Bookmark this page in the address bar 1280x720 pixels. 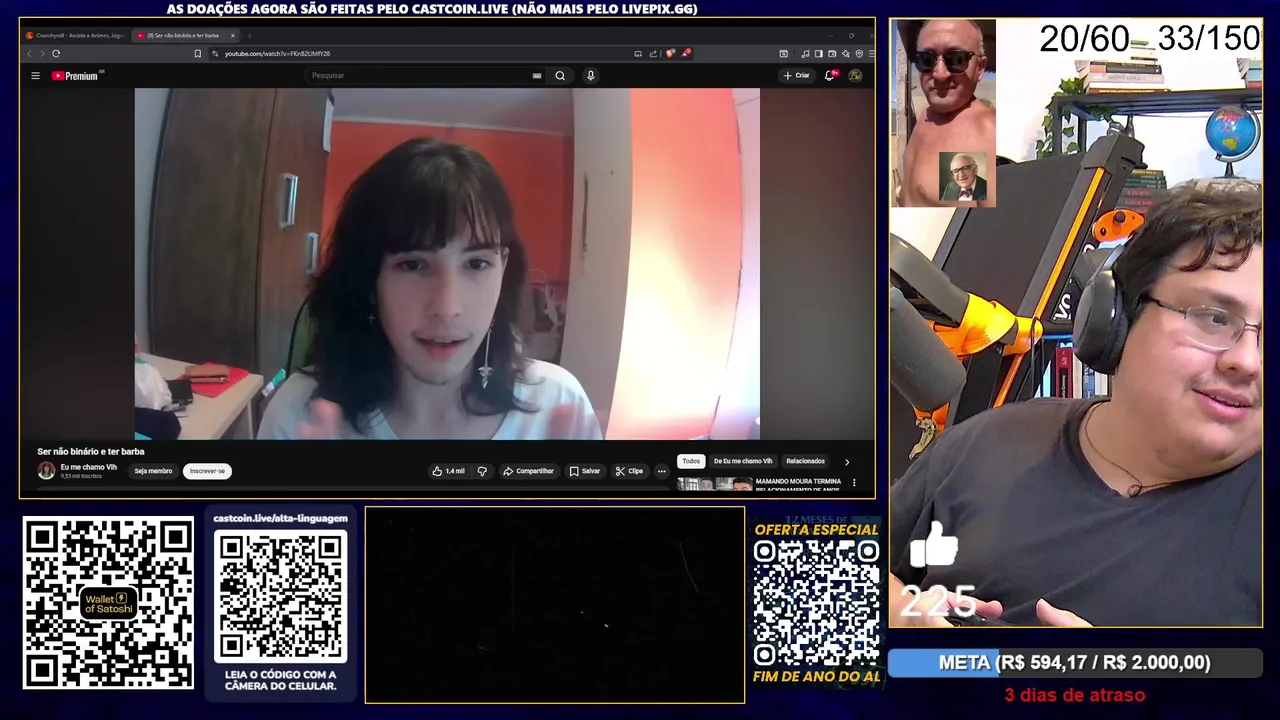[x=198, y=53]
